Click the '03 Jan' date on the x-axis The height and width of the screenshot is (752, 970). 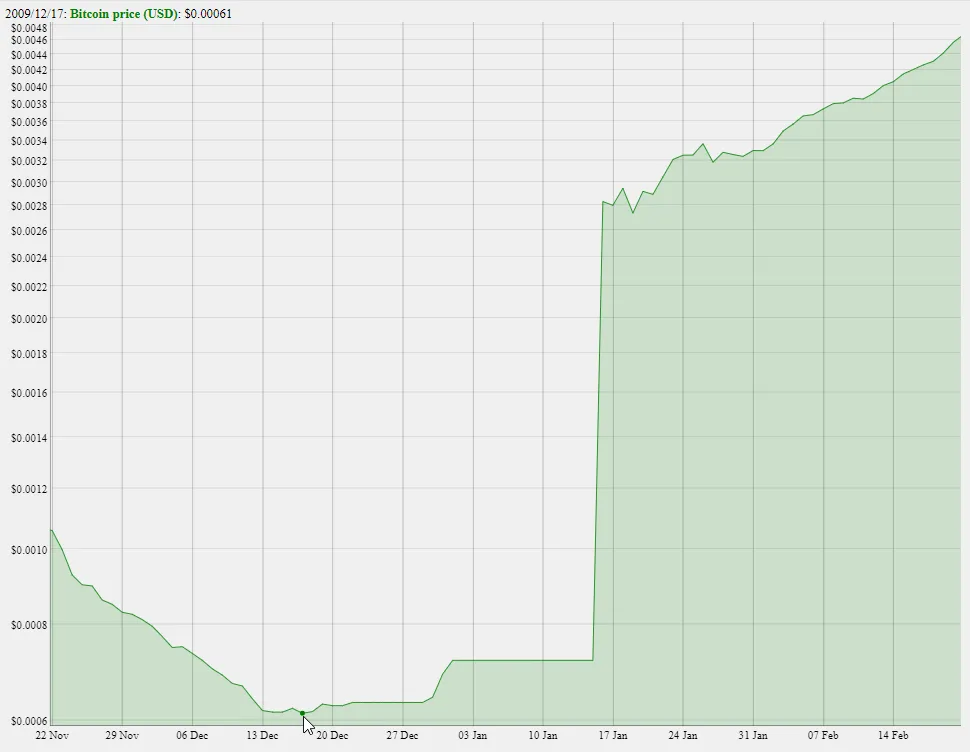(473, 735)
